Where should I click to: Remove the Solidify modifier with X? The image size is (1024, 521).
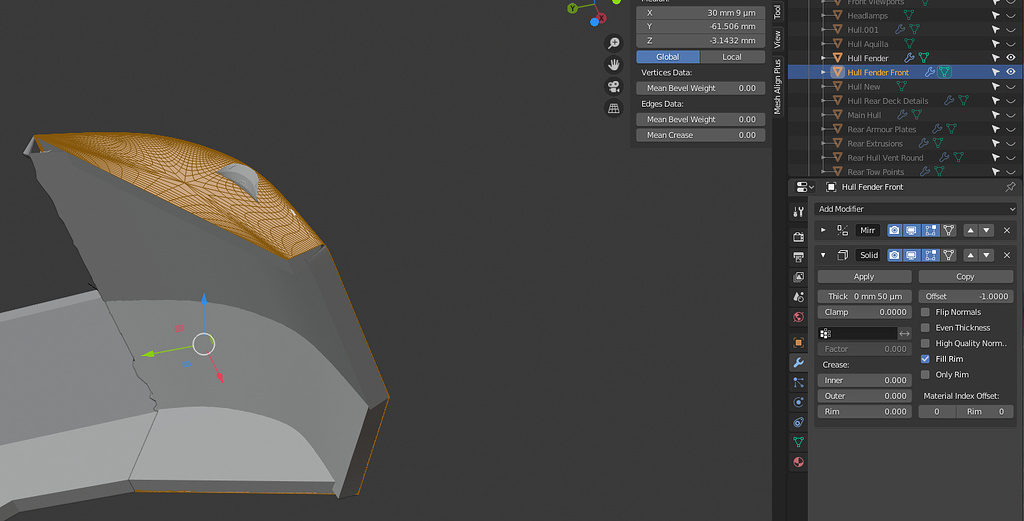click(x=1006, y=255)
